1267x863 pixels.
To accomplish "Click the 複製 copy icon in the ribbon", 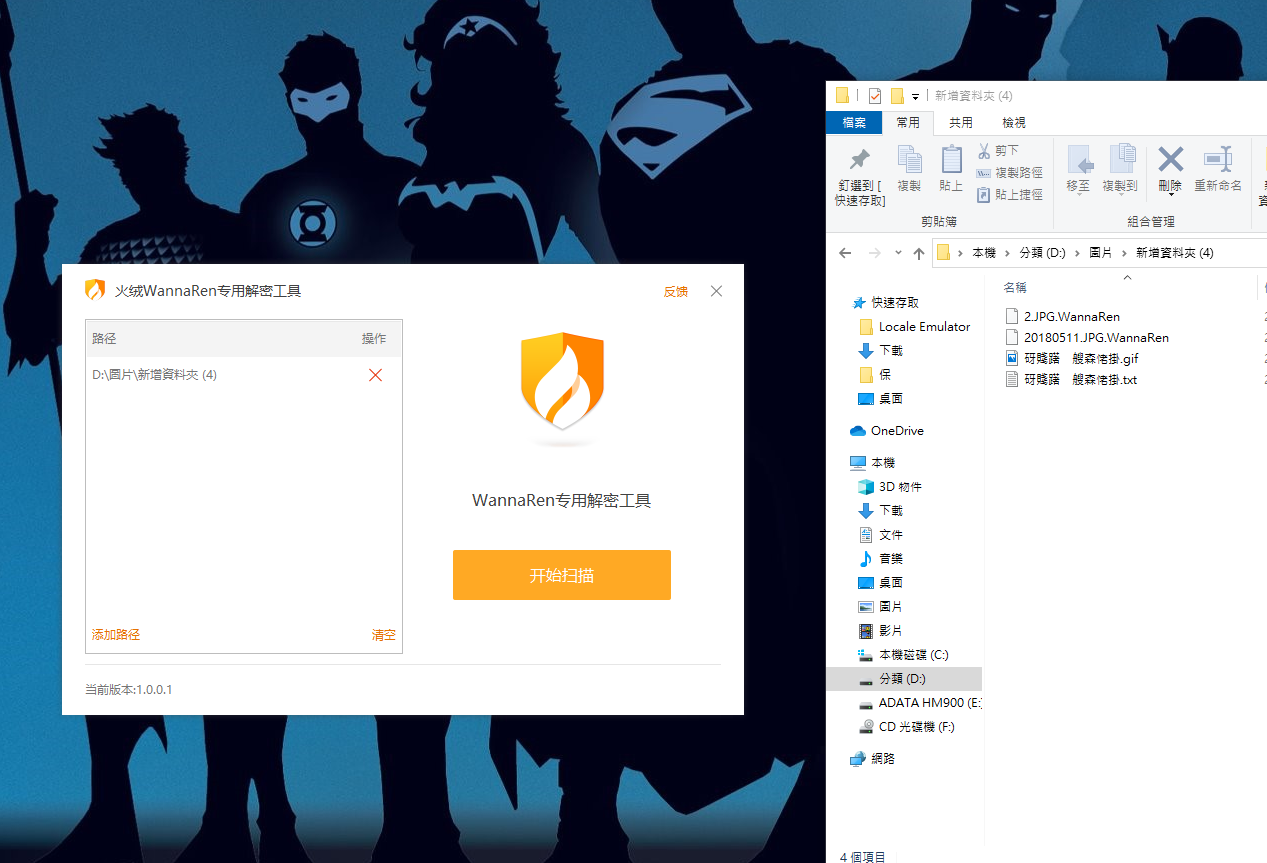I will 909,160.
